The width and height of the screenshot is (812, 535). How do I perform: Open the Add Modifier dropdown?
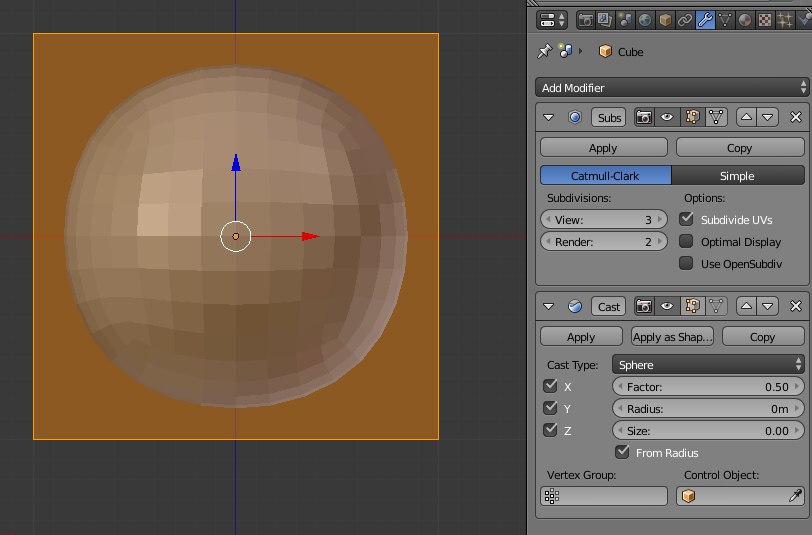click(x=669, y=88)
